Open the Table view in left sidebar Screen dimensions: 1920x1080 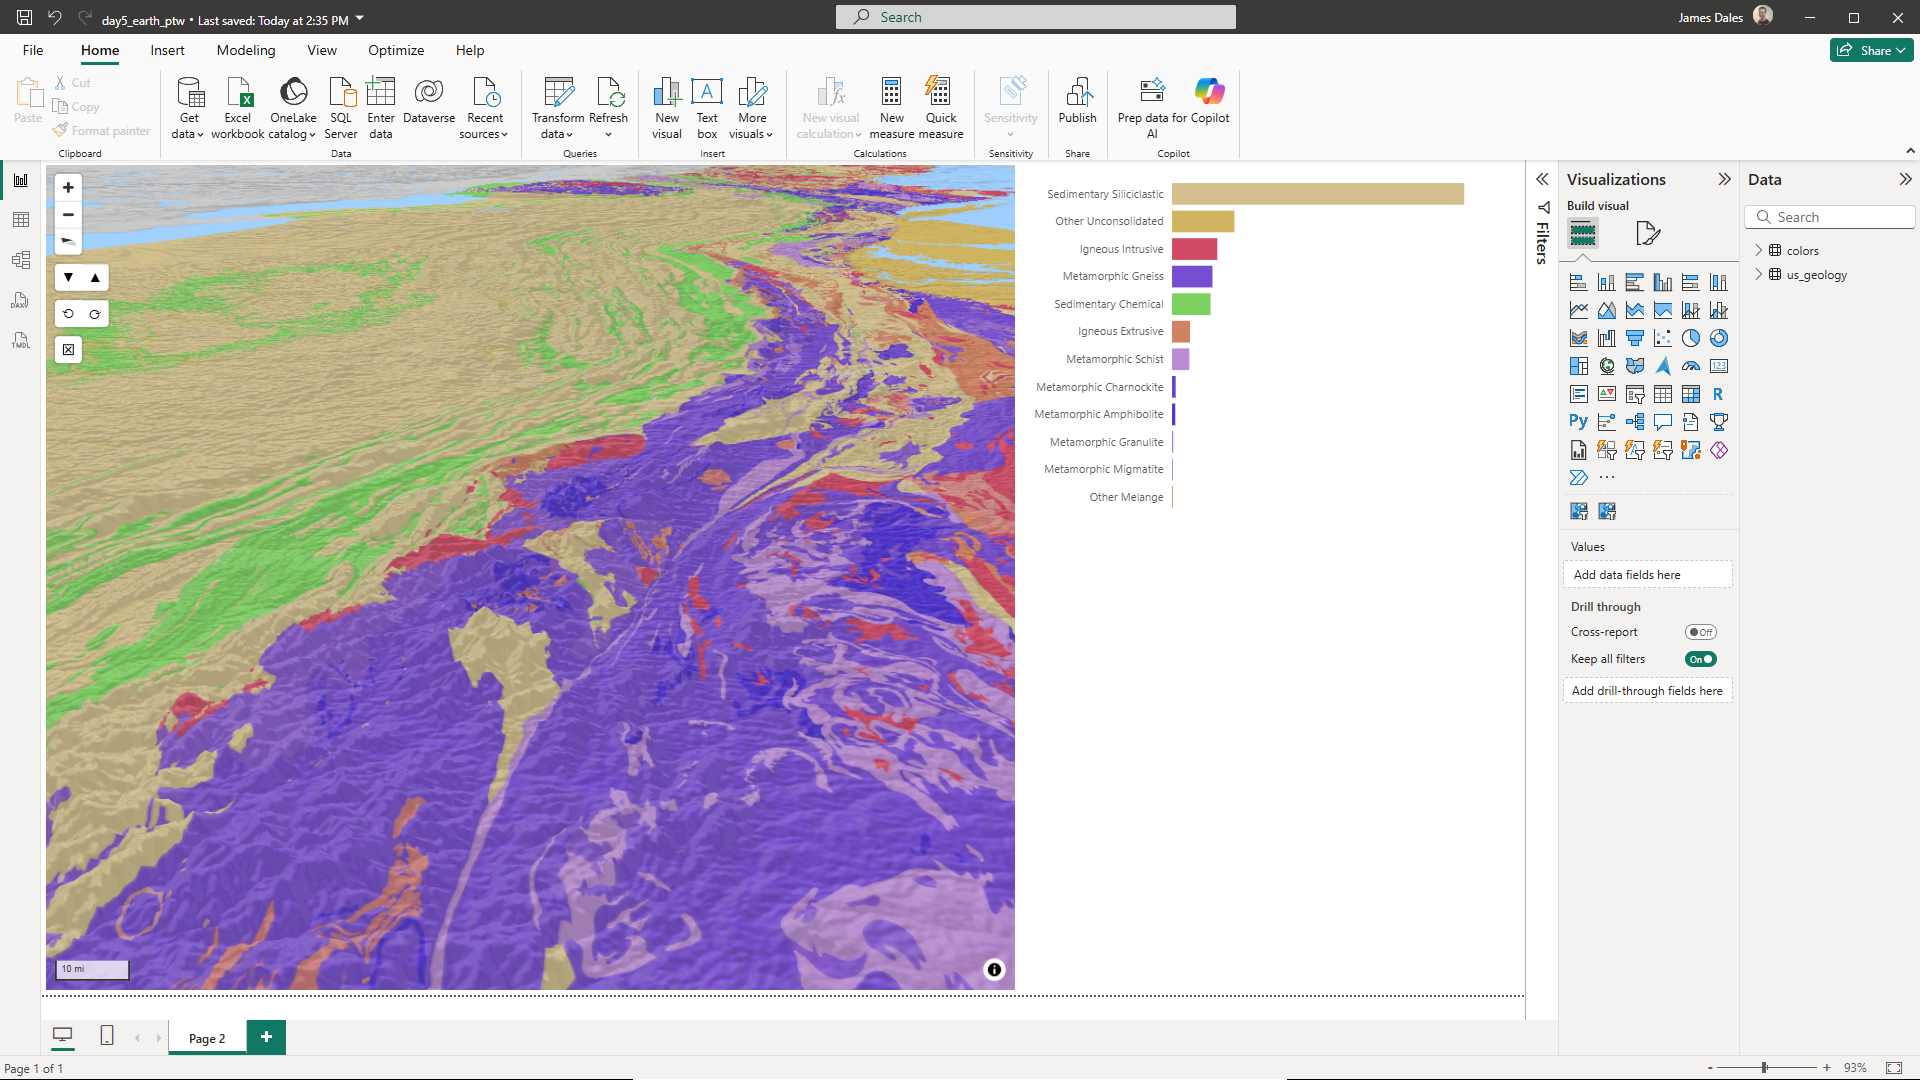pyautogui.click(x=21, y=220)
